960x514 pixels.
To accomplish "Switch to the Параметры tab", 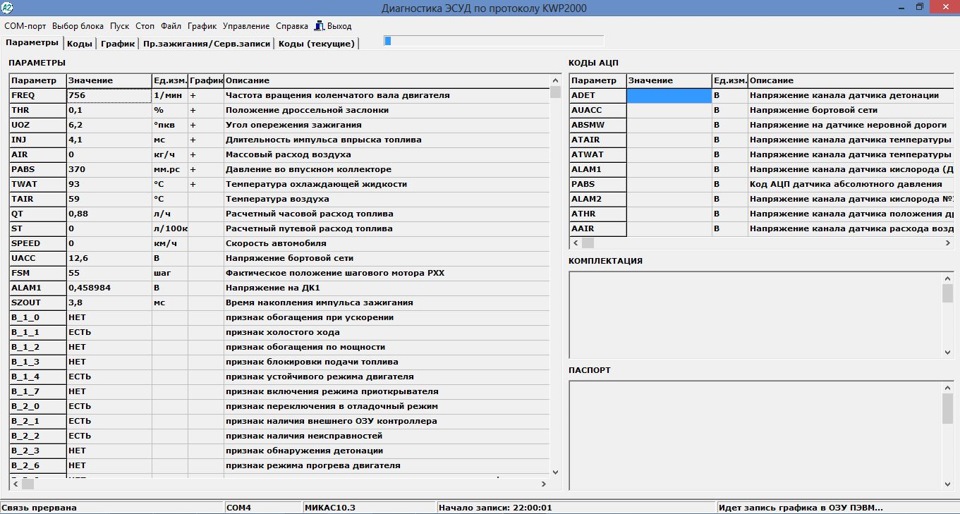I will 32,43.
